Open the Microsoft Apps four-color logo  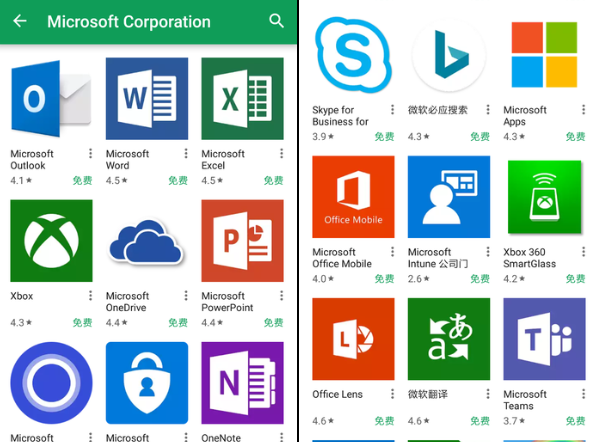pos(544,55)
